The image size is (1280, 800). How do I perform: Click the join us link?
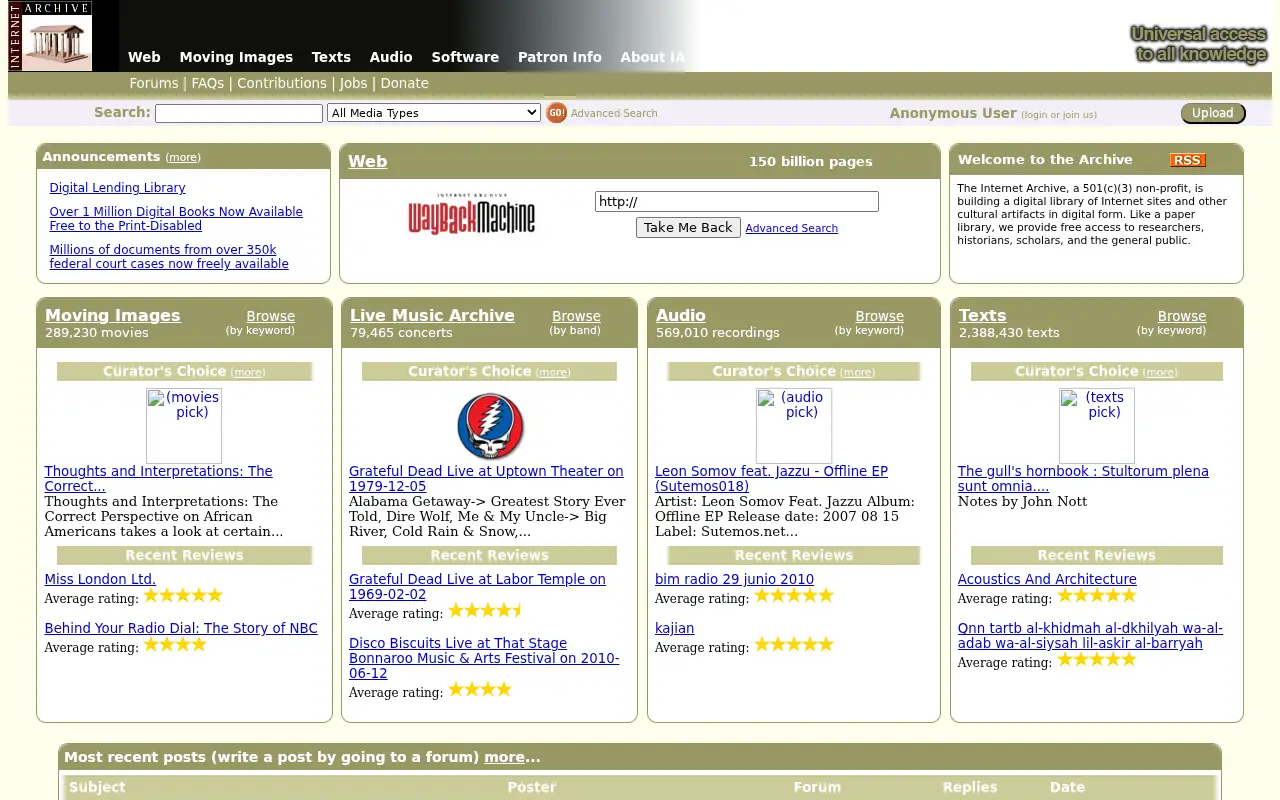pyautogui.click(x=1078, y=115)
